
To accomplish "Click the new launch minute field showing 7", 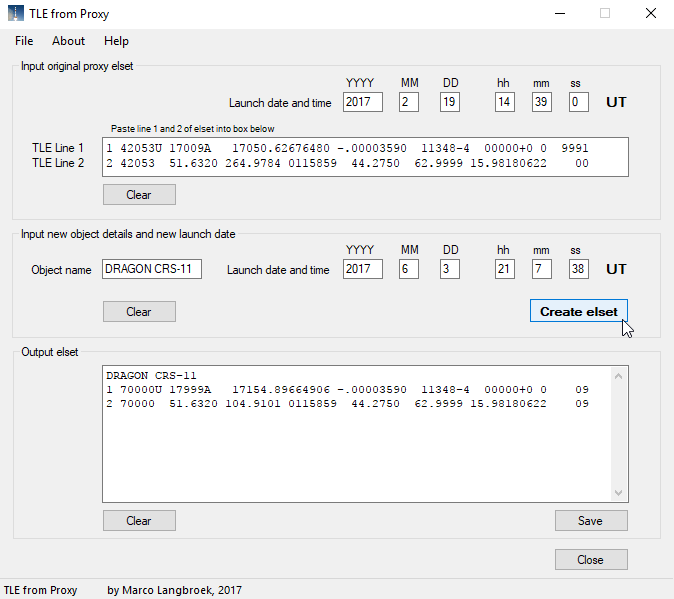I will pos(542,269).
